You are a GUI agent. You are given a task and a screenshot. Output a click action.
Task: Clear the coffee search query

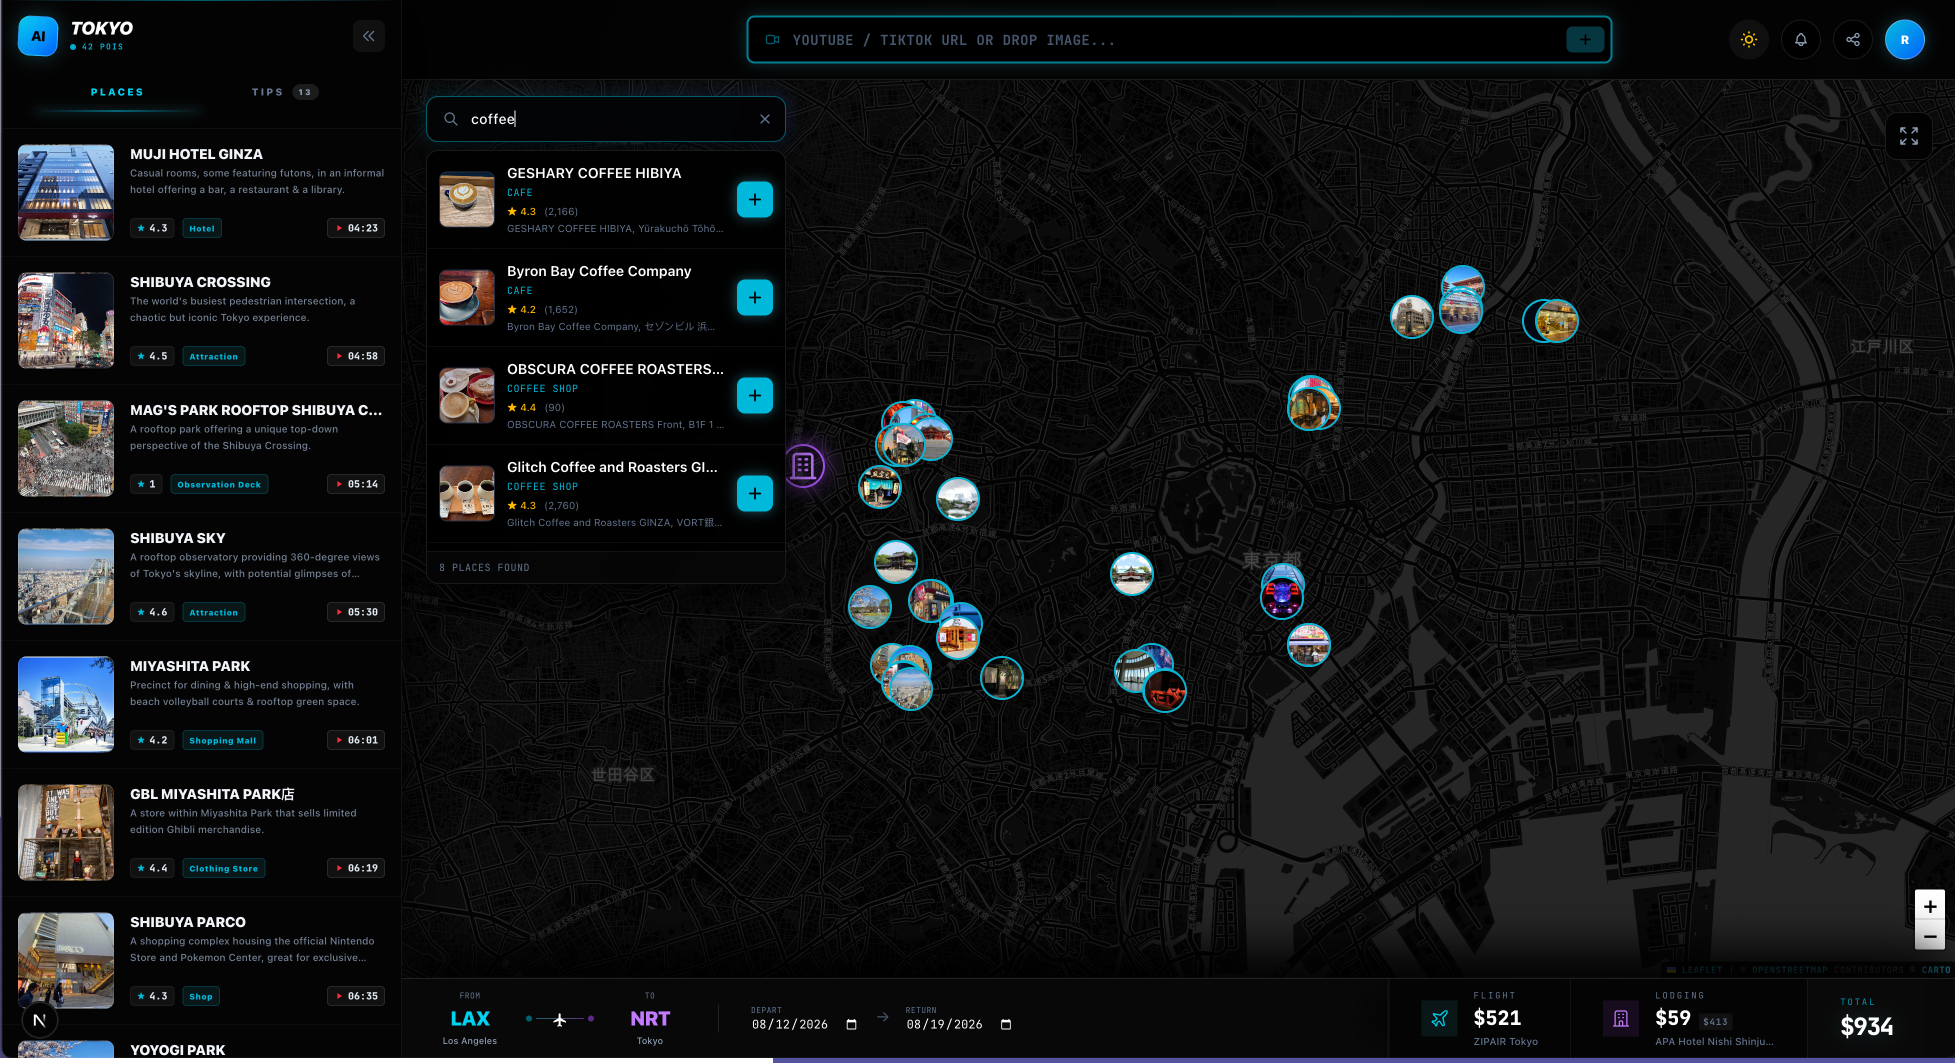[764, 118]
